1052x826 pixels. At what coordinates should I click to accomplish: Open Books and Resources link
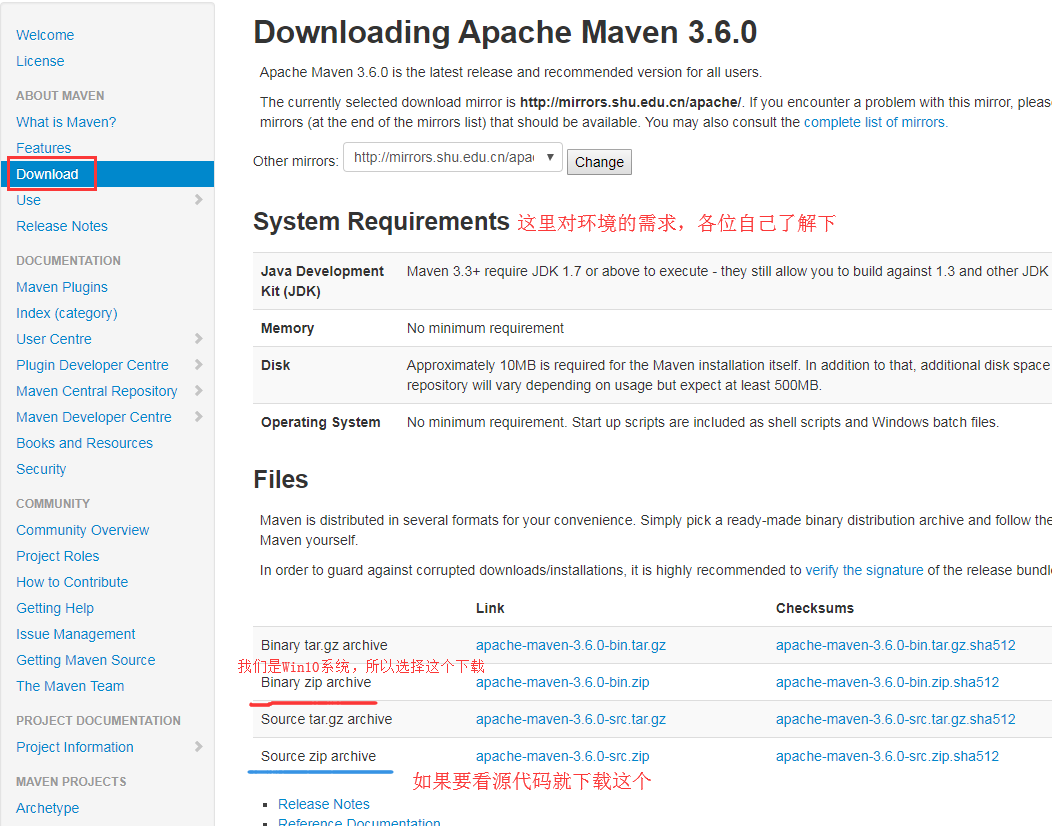(x=85, y=443)
